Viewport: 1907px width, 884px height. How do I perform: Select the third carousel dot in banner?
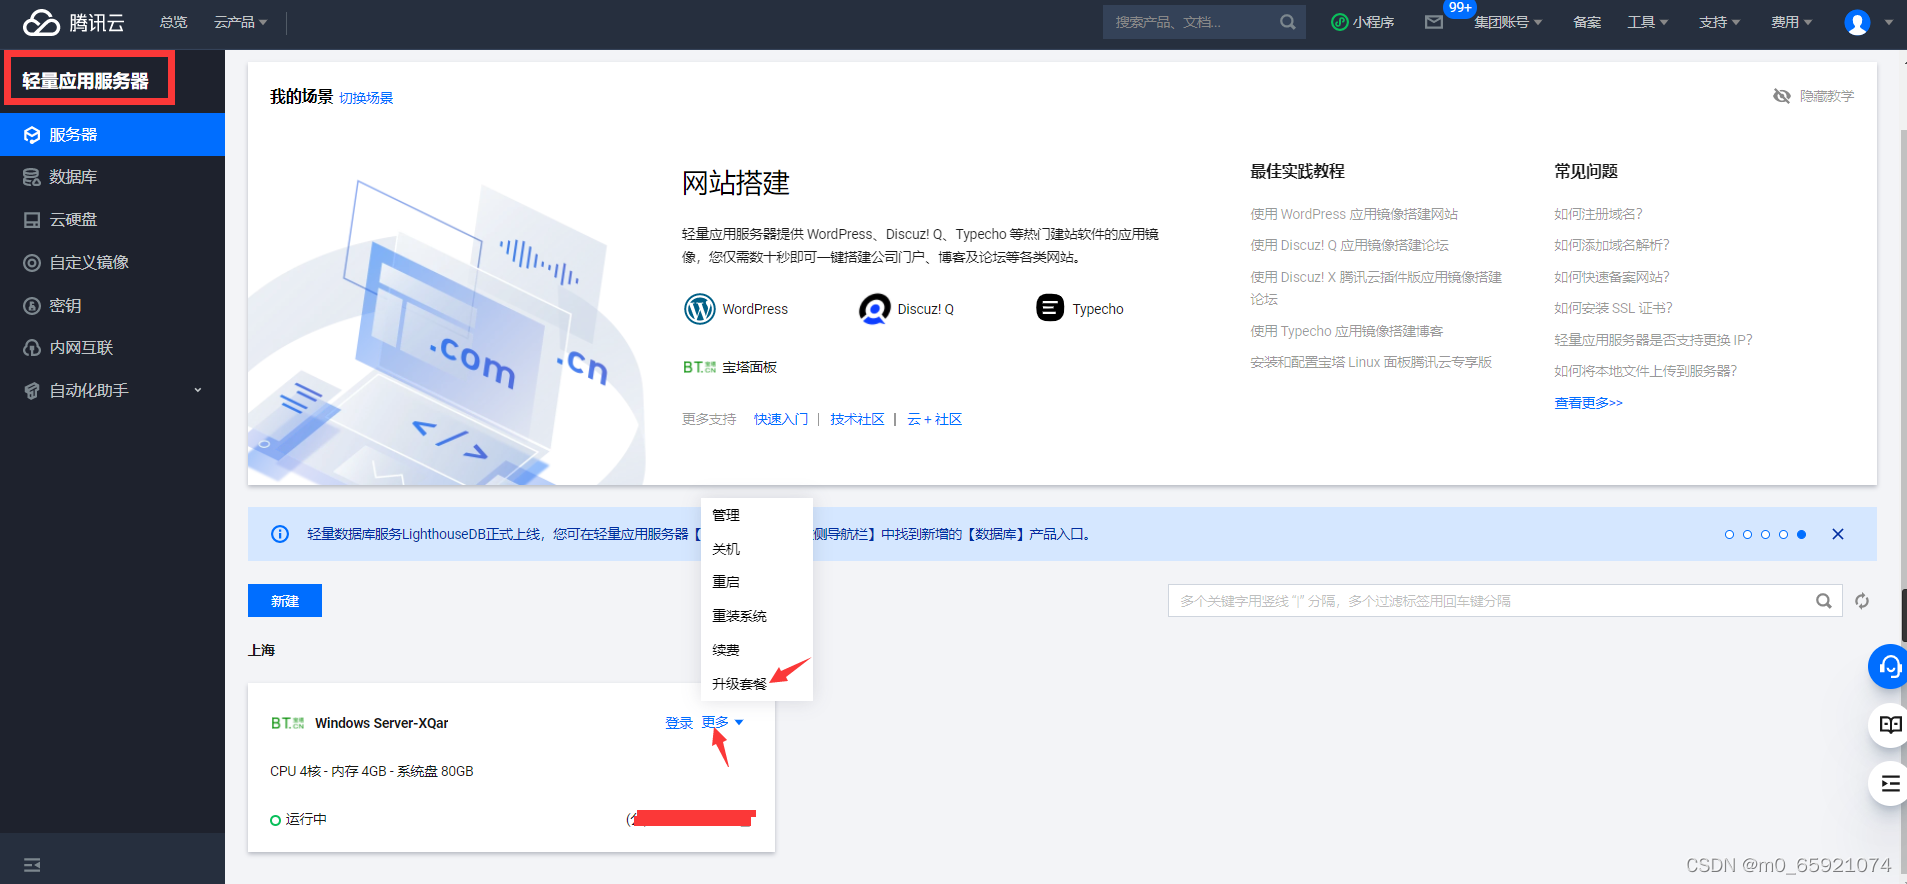pyautogui.click(x=1765, y=535)
